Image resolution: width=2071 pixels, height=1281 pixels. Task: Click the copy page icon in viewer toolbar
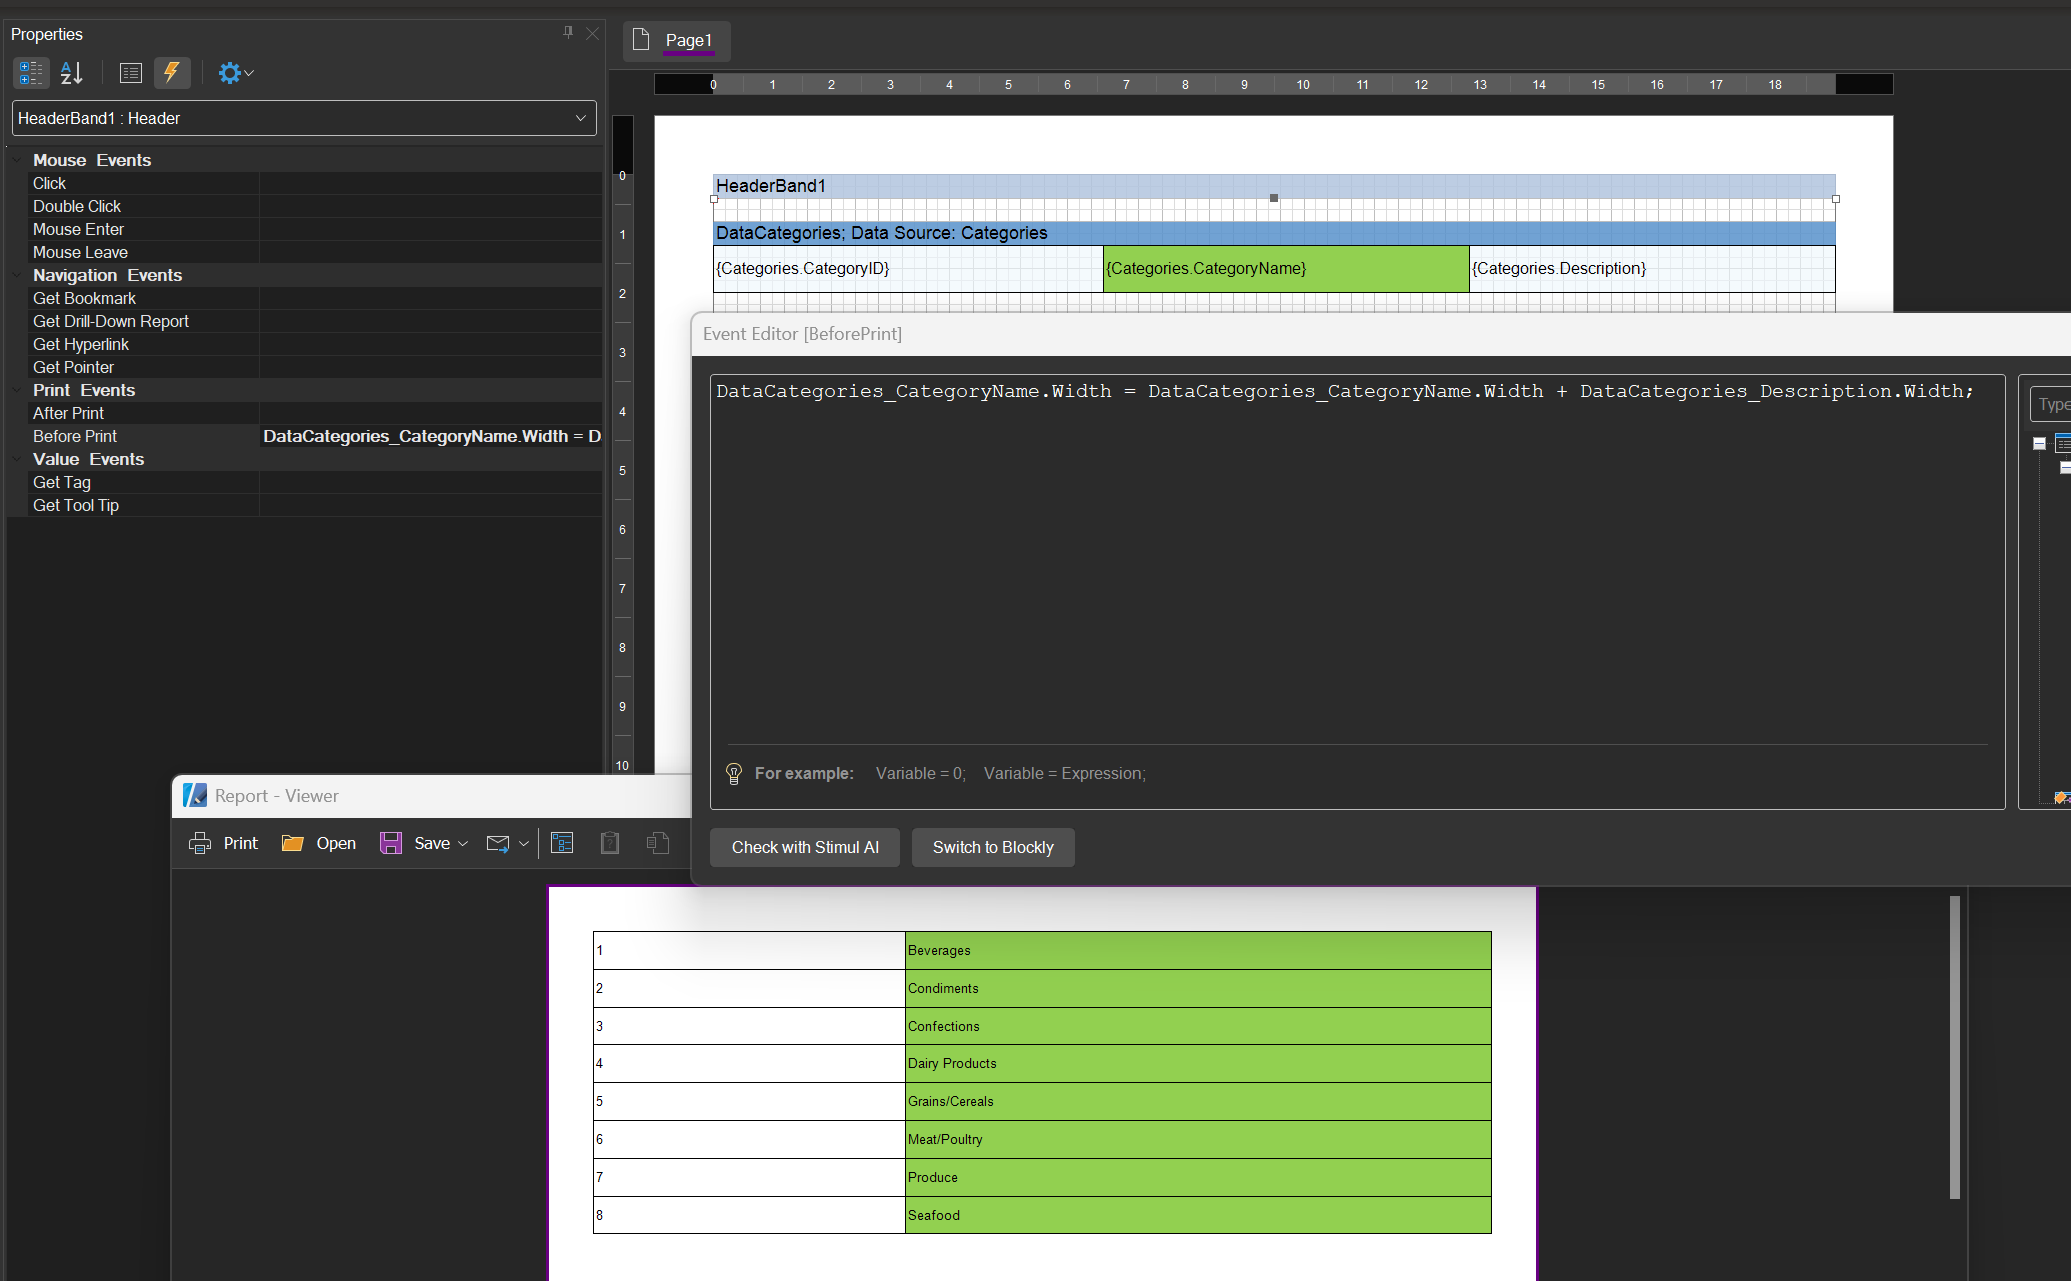(658, 843)
